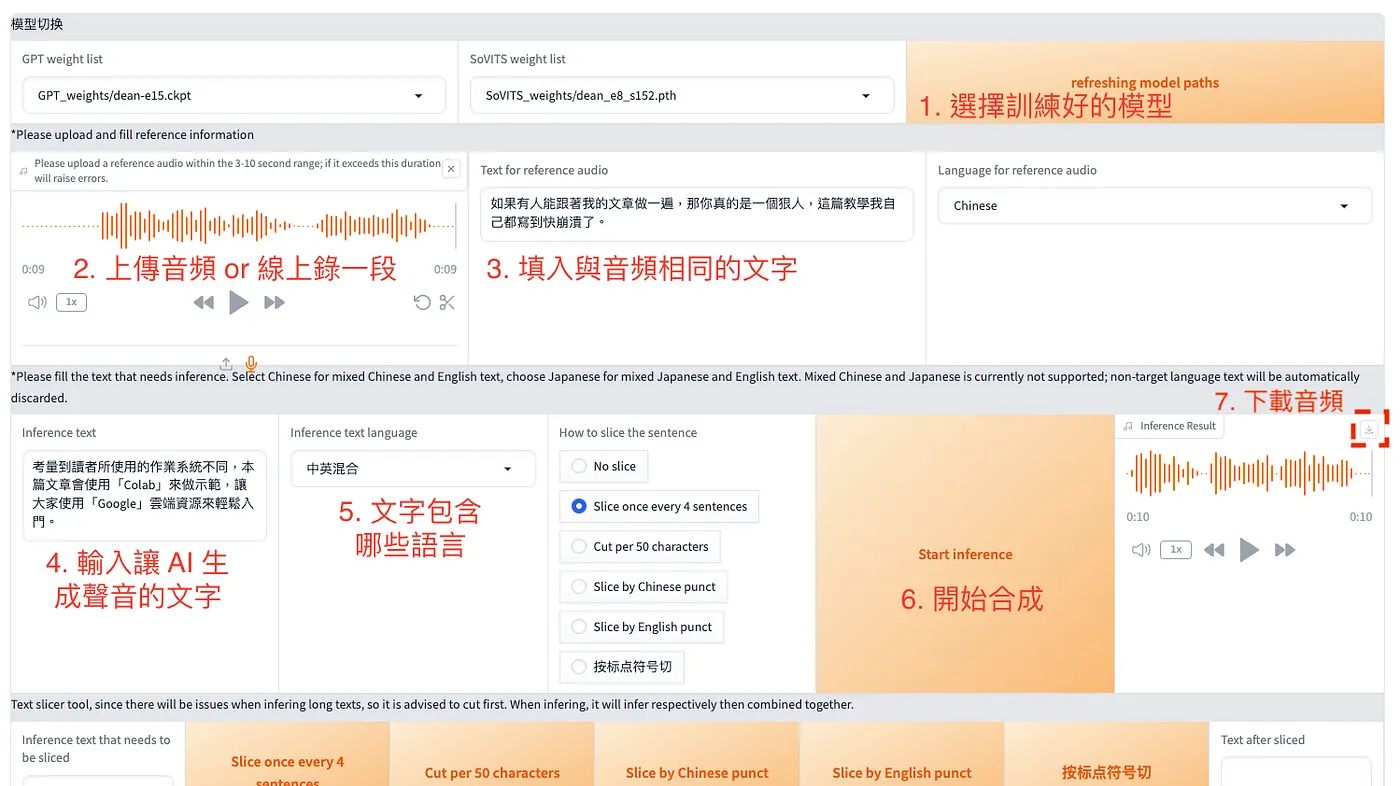Play the inference result audio
This screenshot has height=786, width=1400.
(1249, 549)
